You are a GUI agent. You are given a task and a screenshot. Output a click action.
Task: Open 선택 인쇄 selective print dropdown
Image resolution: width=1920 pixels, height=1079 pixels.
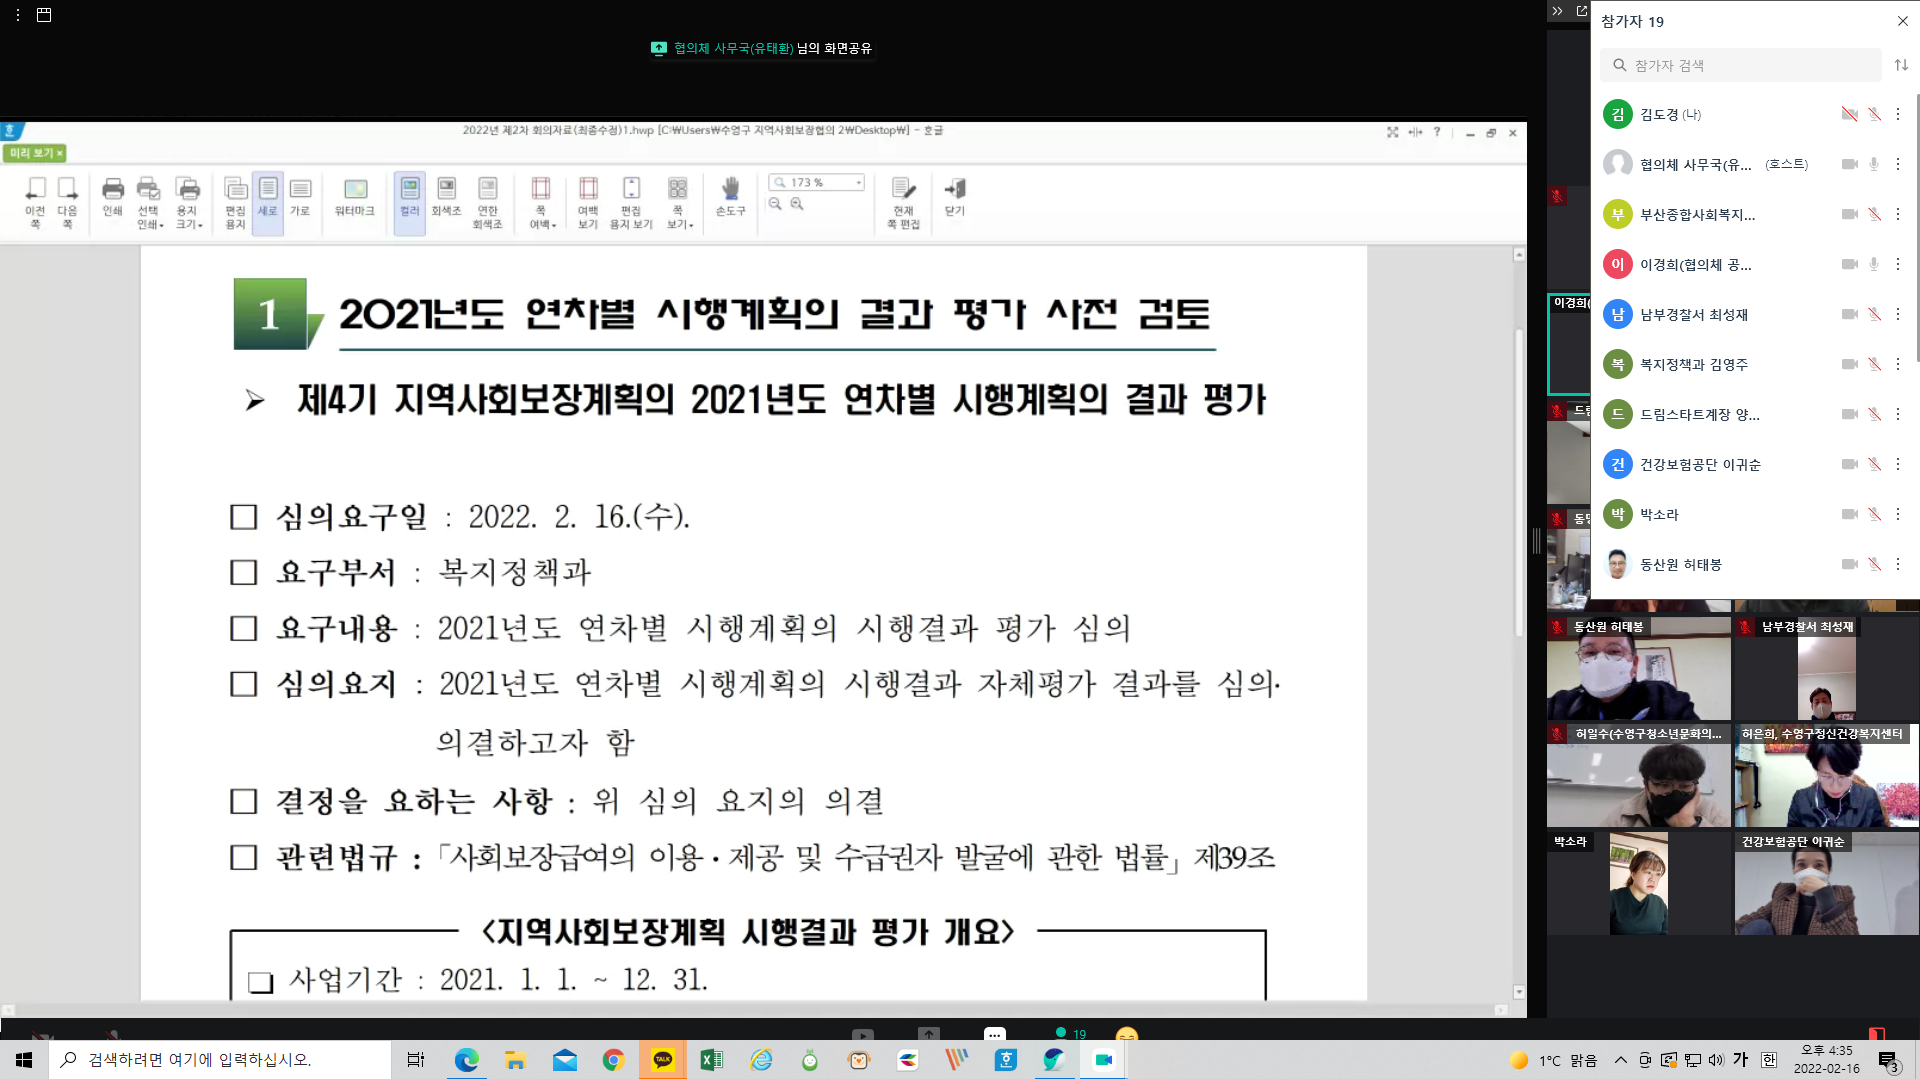coord(149,203)
